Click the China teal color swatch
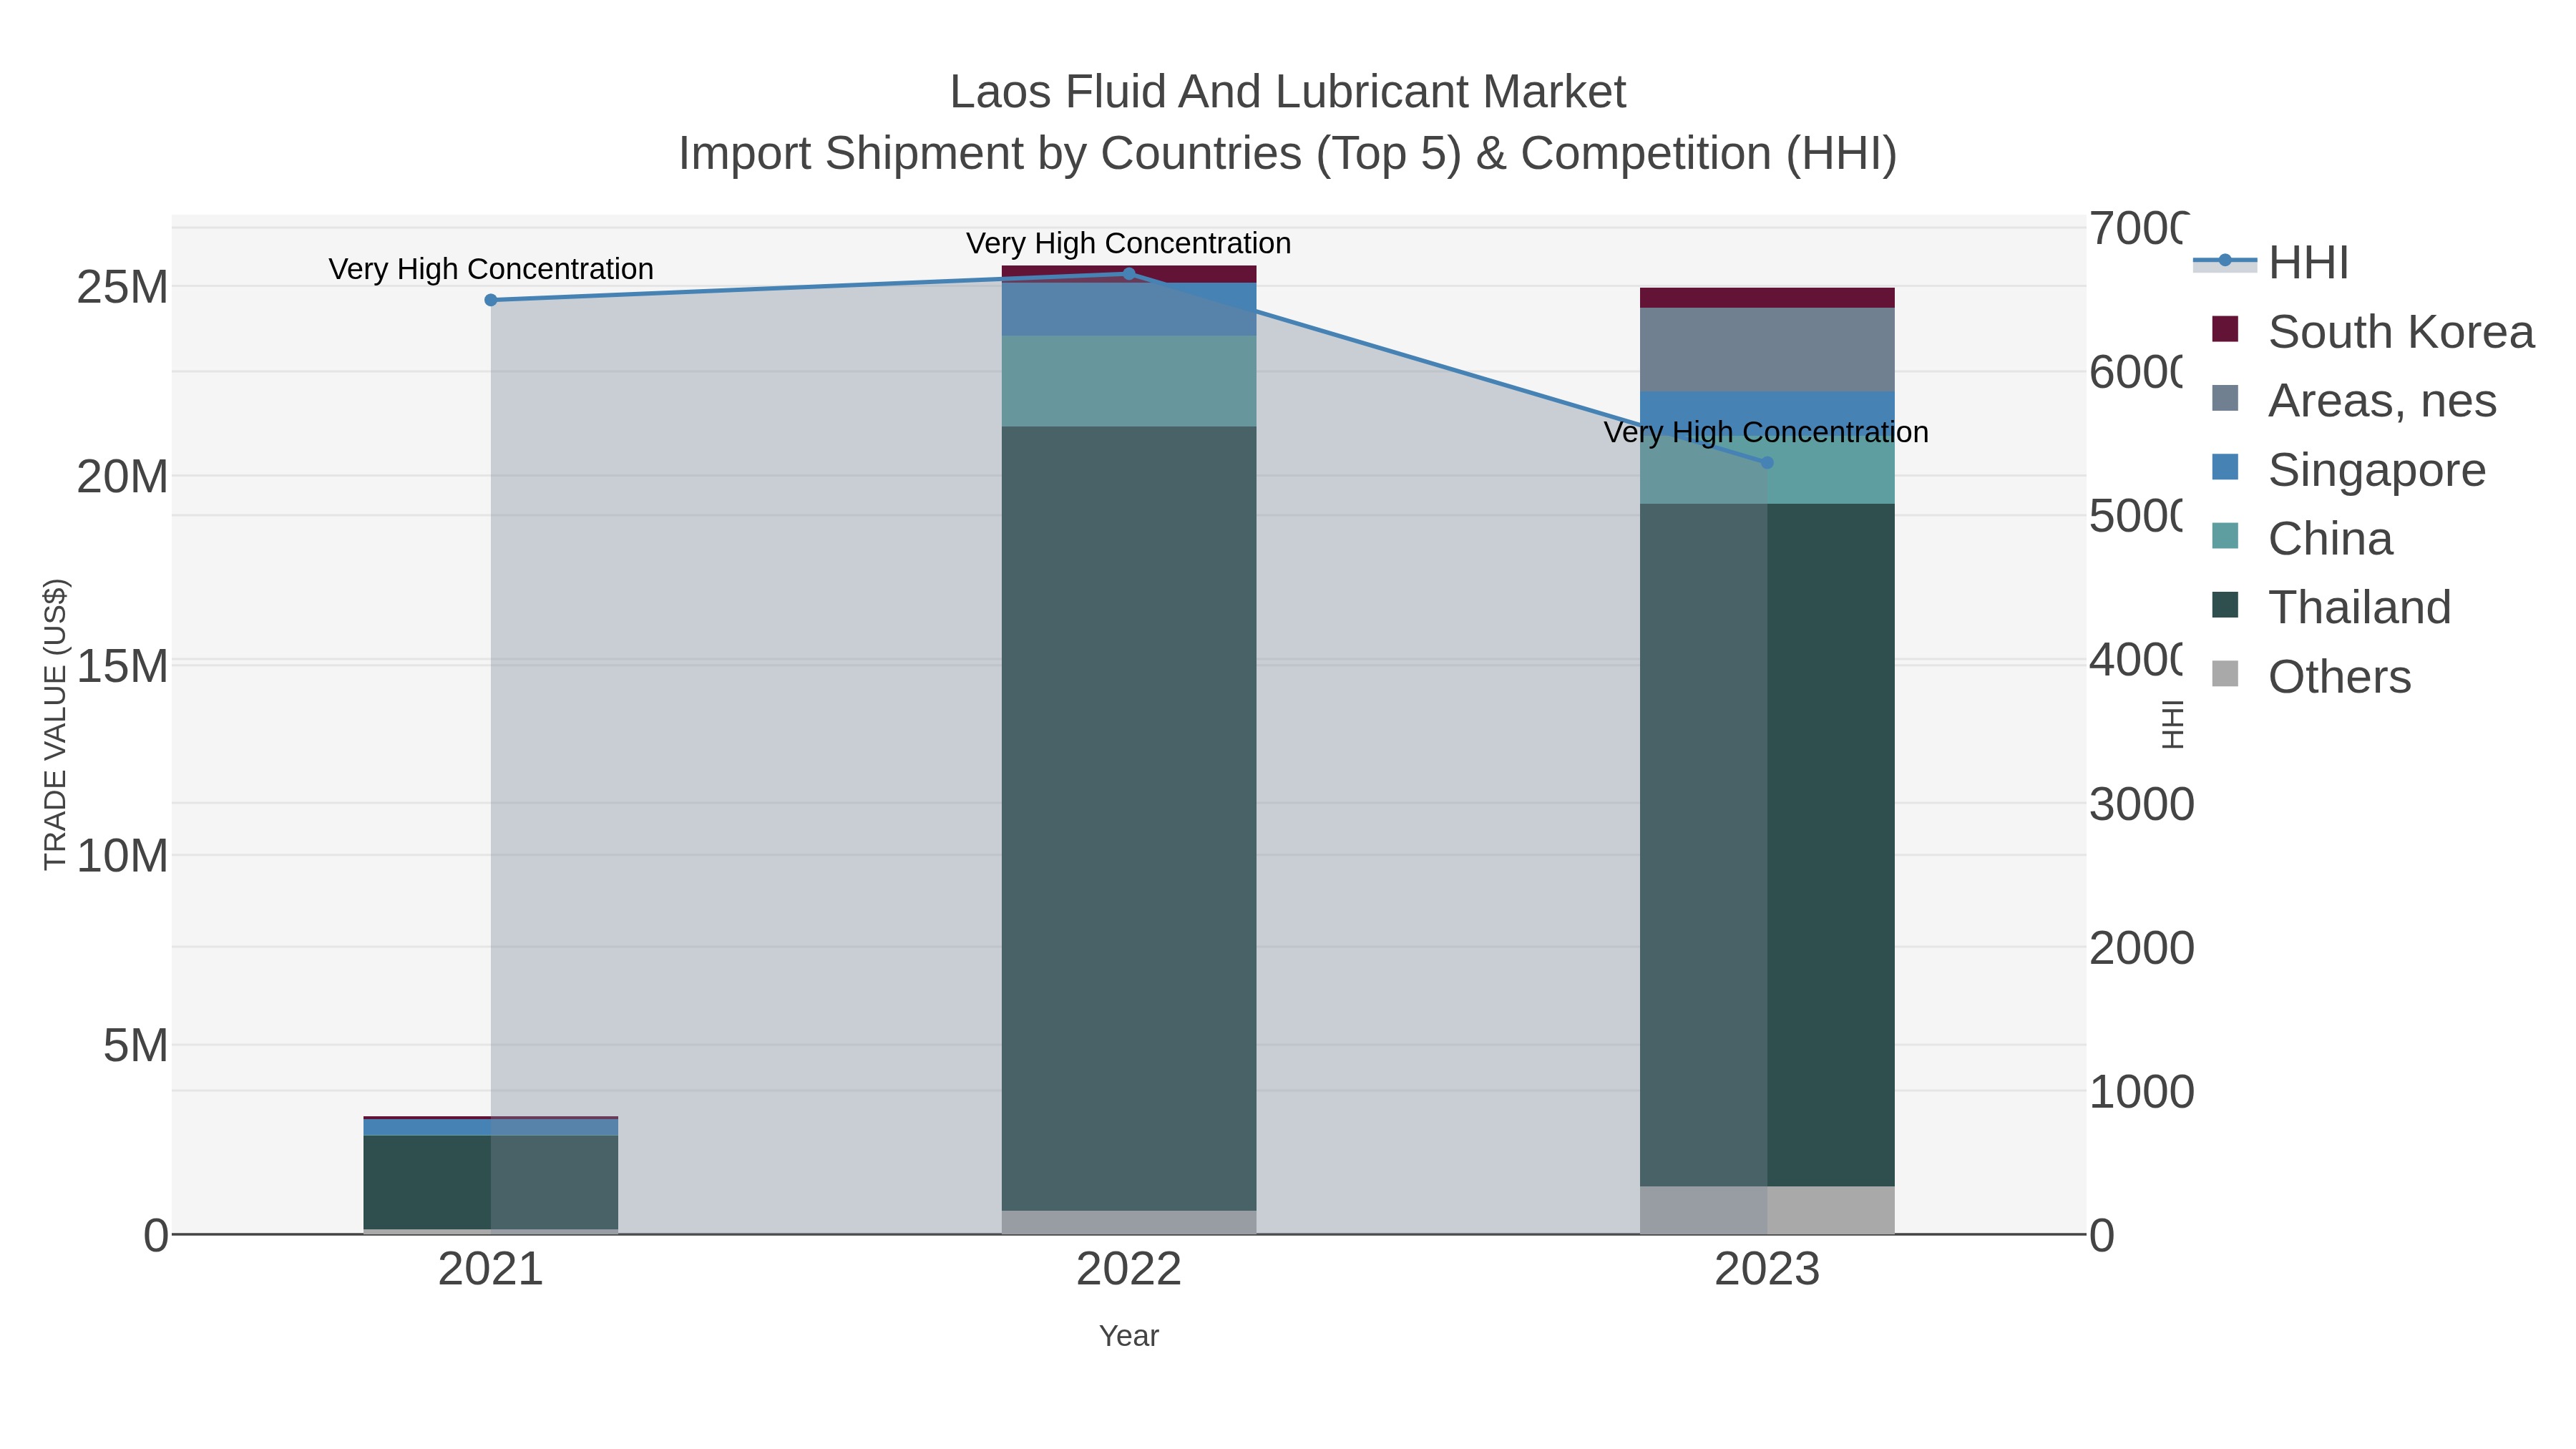 2225,536
